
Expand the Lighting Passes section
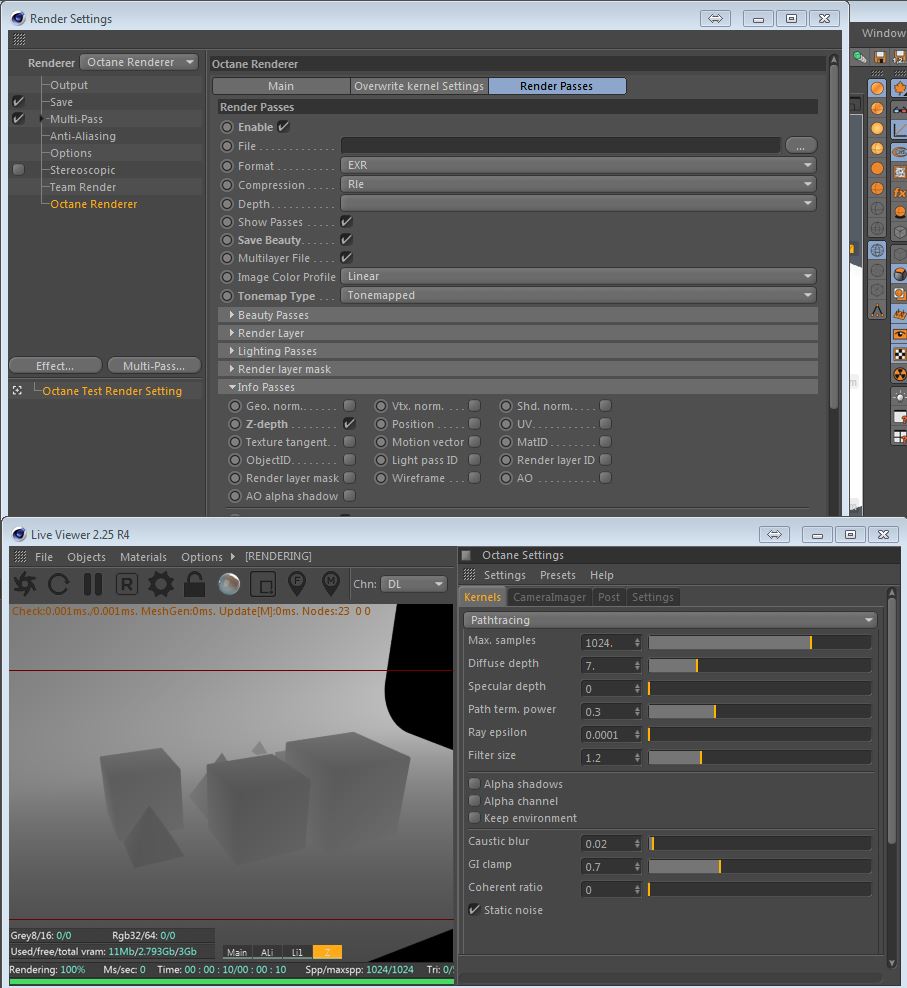[x=517, y=351]
